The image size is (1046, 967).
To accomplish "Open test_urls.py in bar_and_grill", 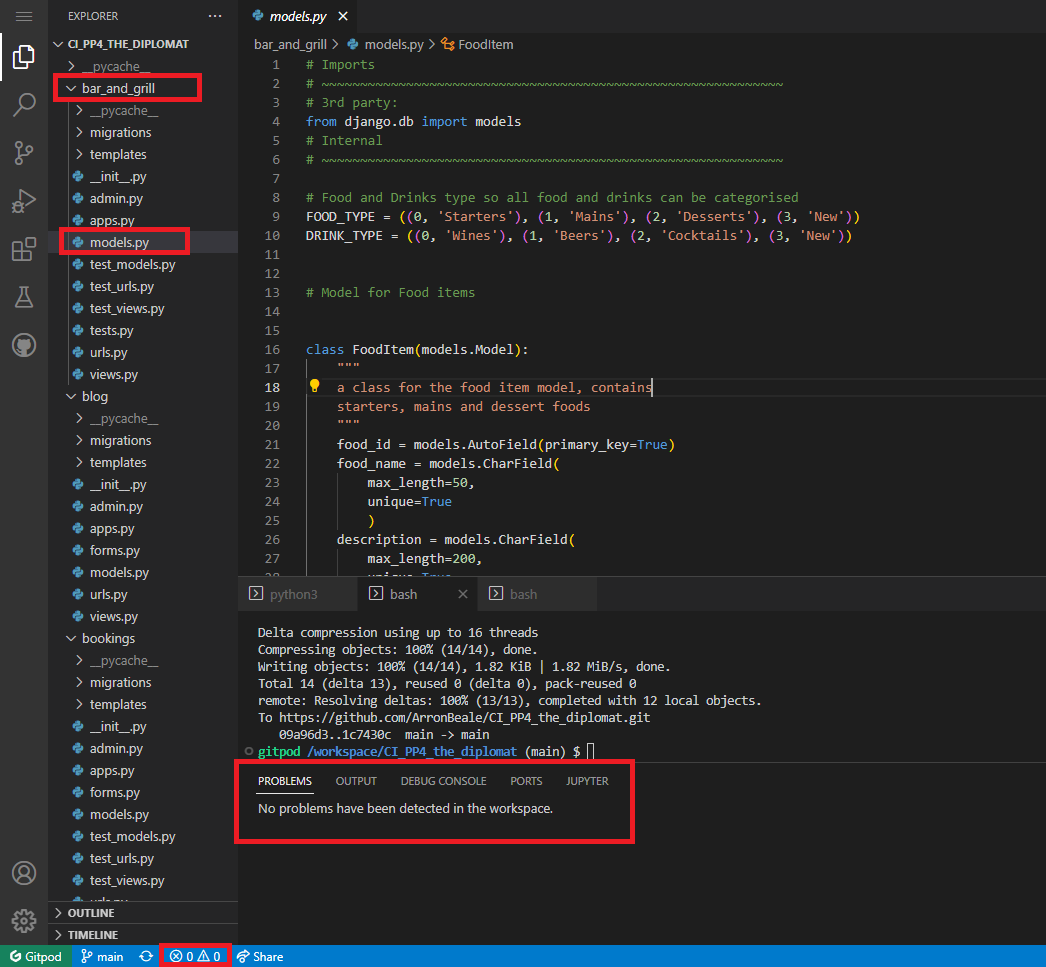I will click(121, 286).
